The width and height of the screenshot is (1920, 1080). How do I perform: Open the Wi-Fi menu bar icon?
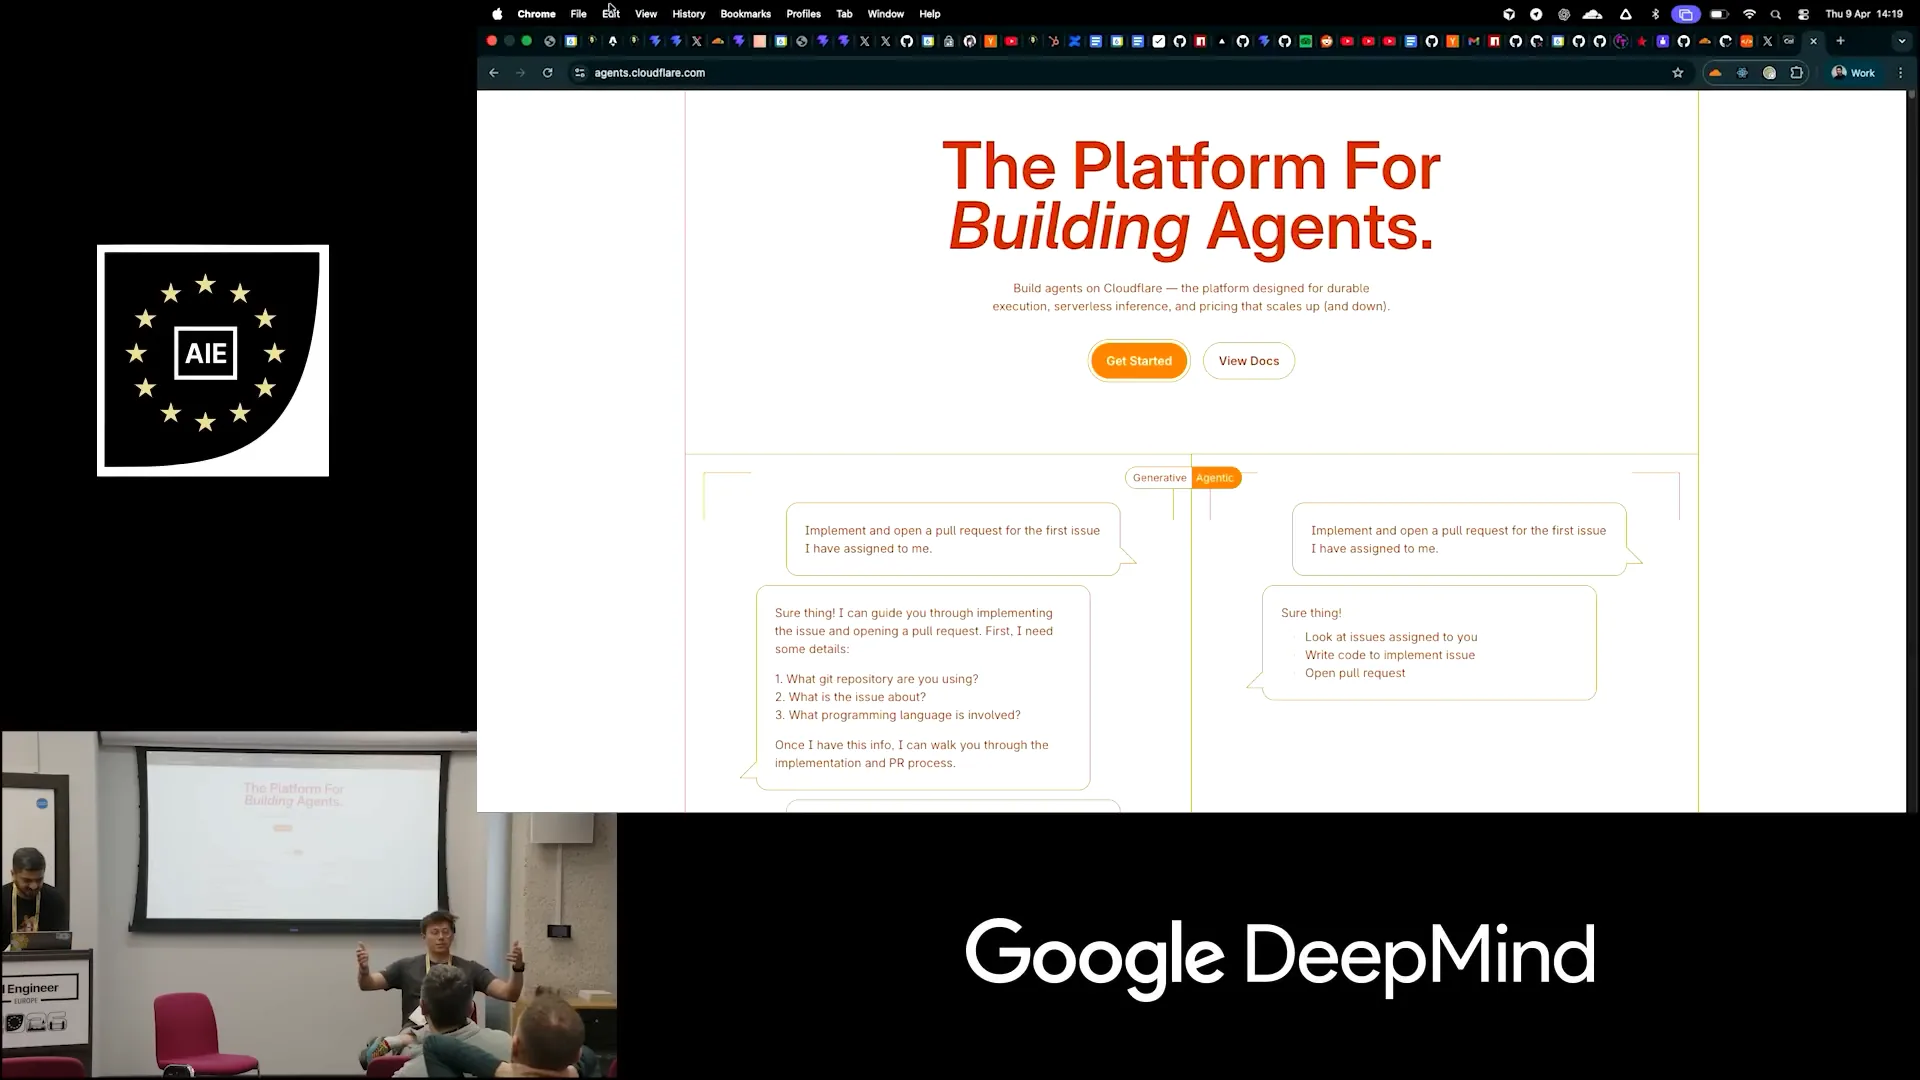pyautogui.click(x=1749, y=14)
